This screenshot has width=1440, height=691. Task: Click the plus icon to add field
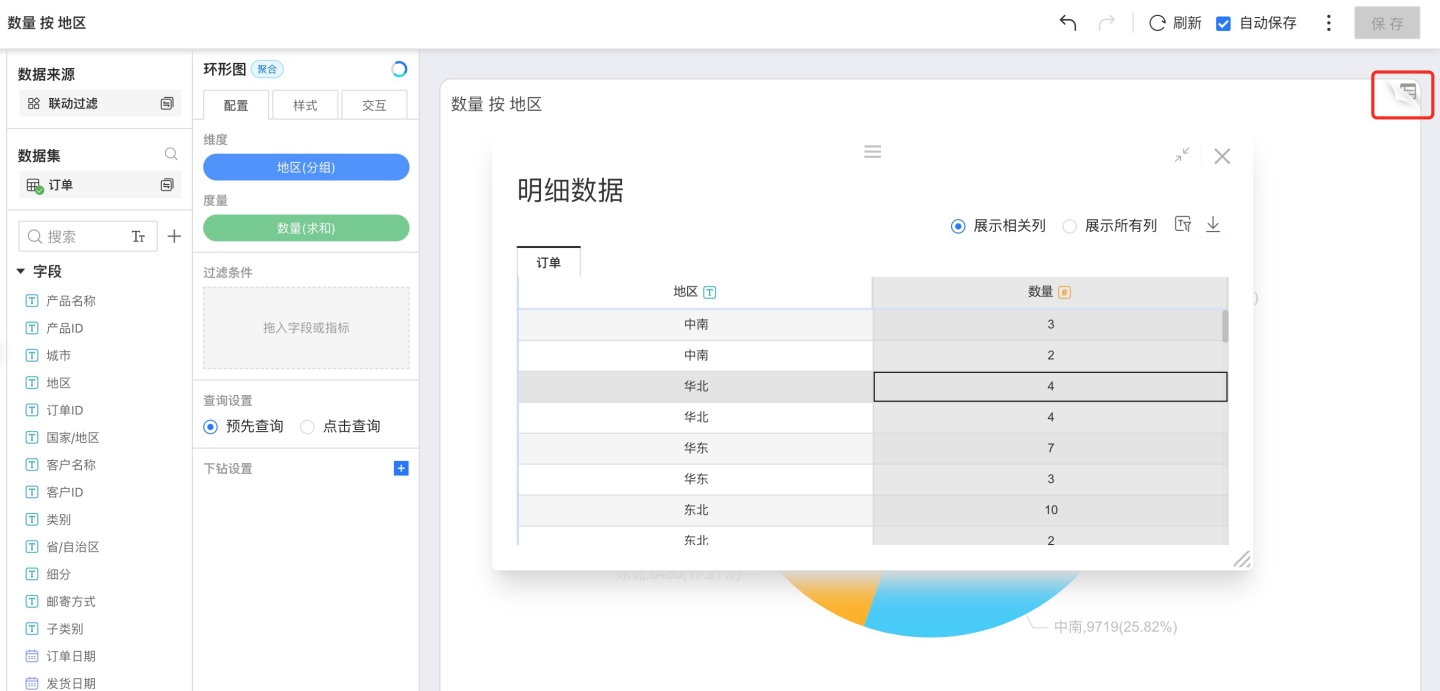click(174, 237)
